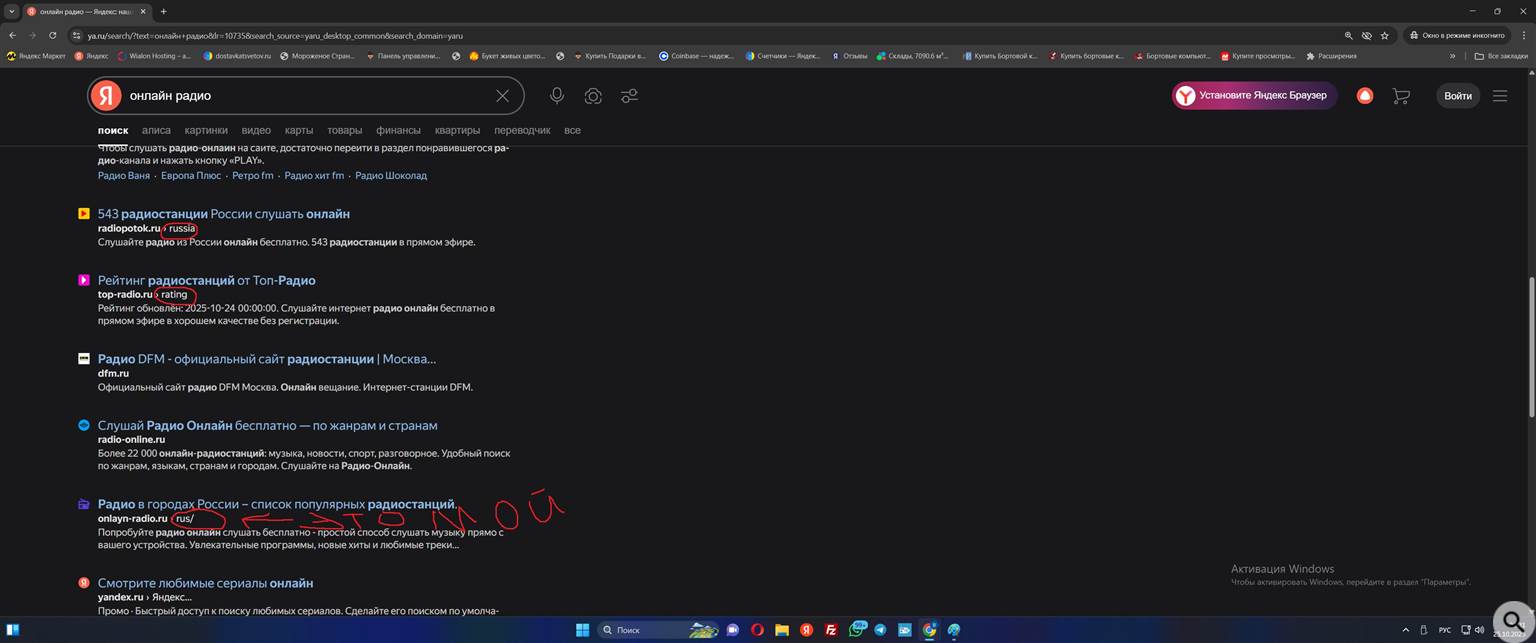Open advanced search filters icon beside the camera
The width and height of the screenshot is (1536, 643).
[629, 96]
